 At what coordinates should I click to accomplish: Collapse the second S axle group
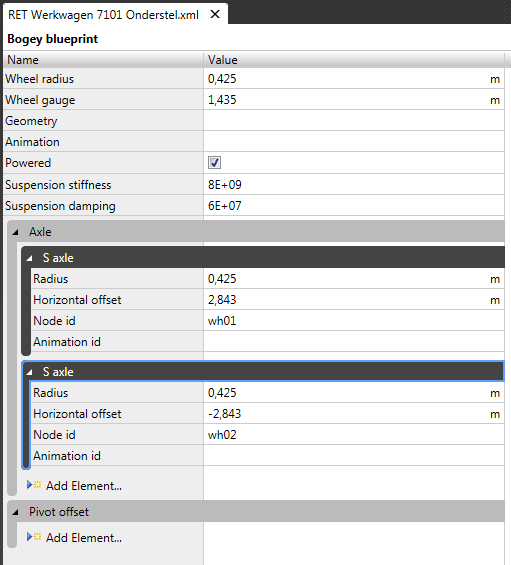(30, 372)
